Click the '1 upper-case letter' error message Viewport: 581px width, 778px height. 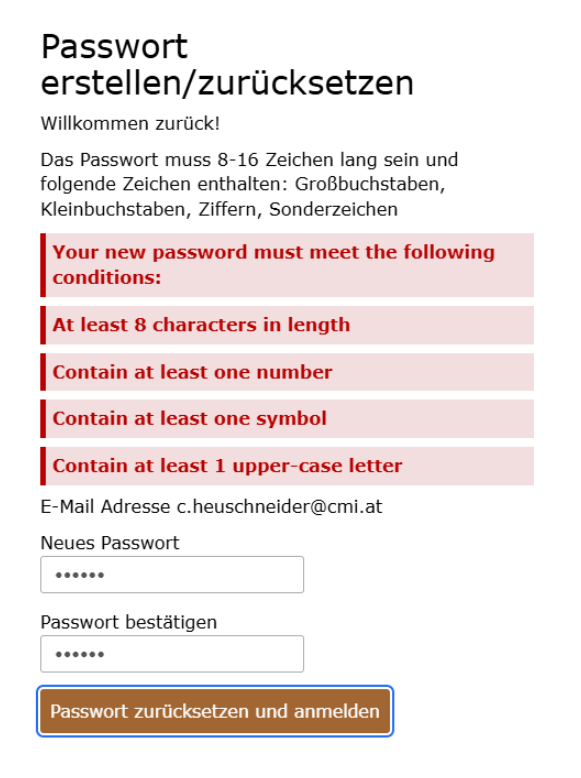tap(287, 466)
